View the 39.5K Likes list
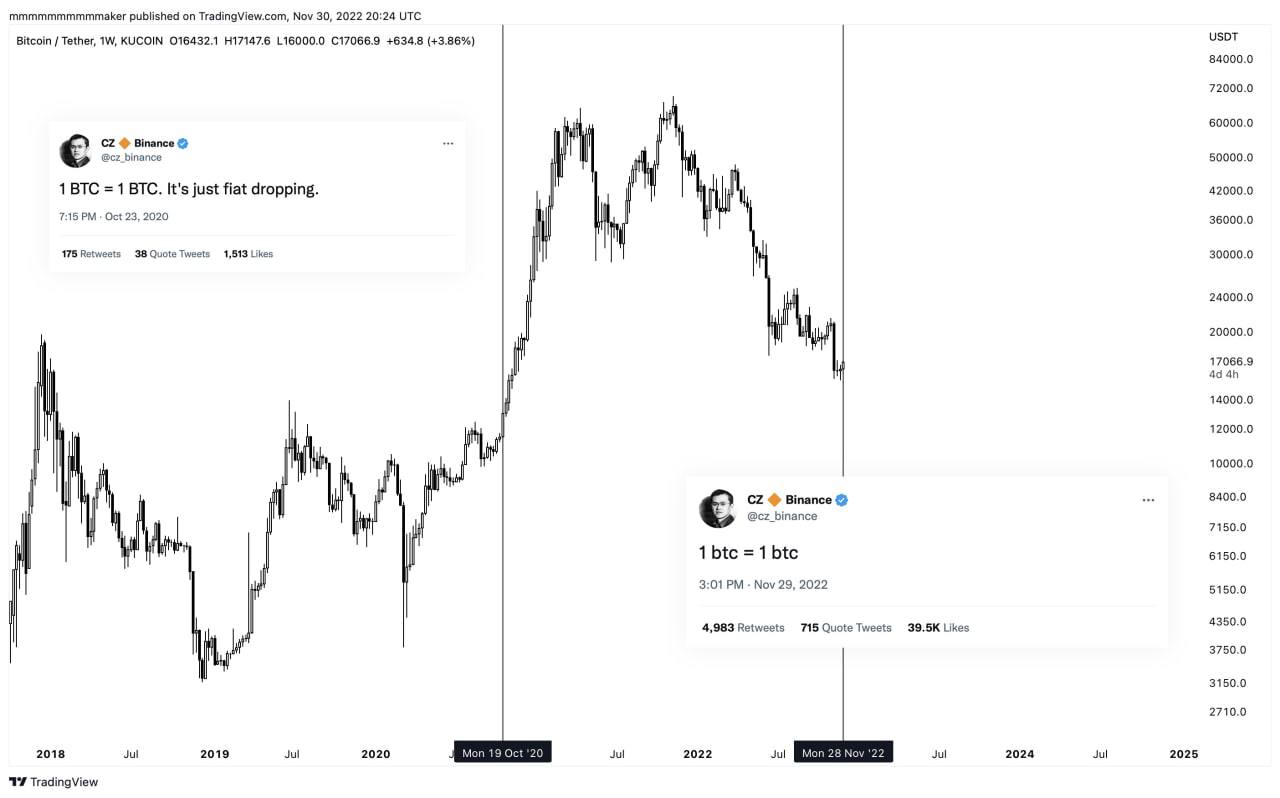 pyautogui.click(x=937, y=628)
